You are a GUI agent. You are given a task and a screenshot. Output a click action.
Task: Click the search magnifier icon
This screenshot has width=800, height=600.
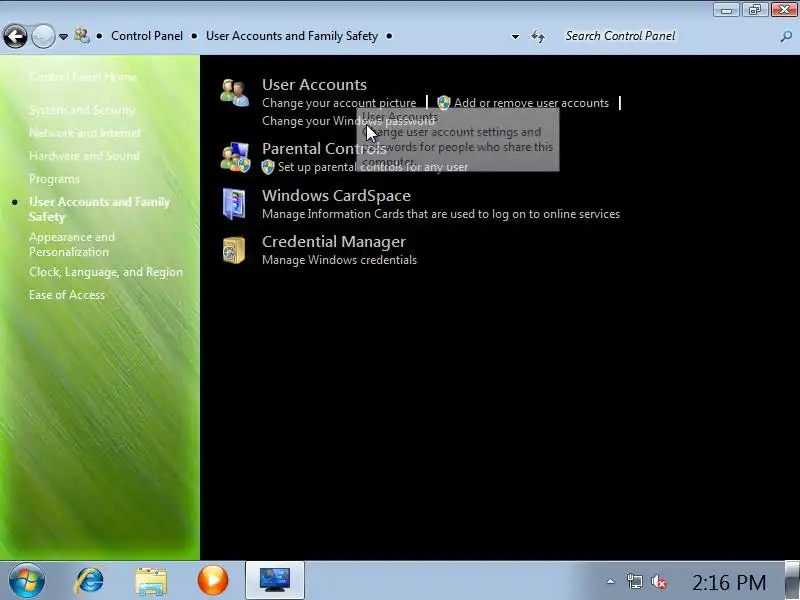point(786,36)
